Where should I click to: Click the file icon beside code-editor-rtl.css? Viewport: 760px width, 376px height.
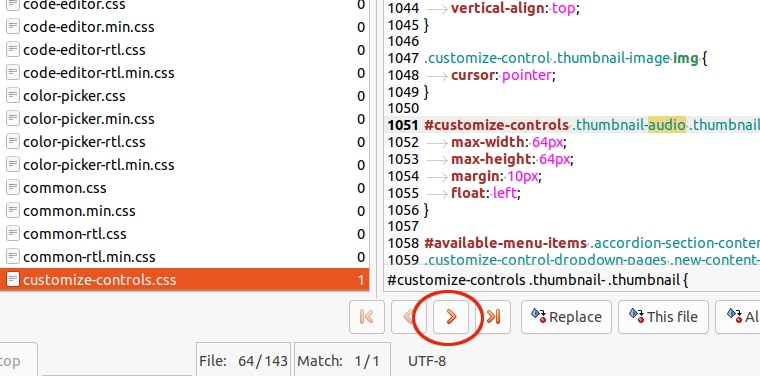click(x=13, y=50)
